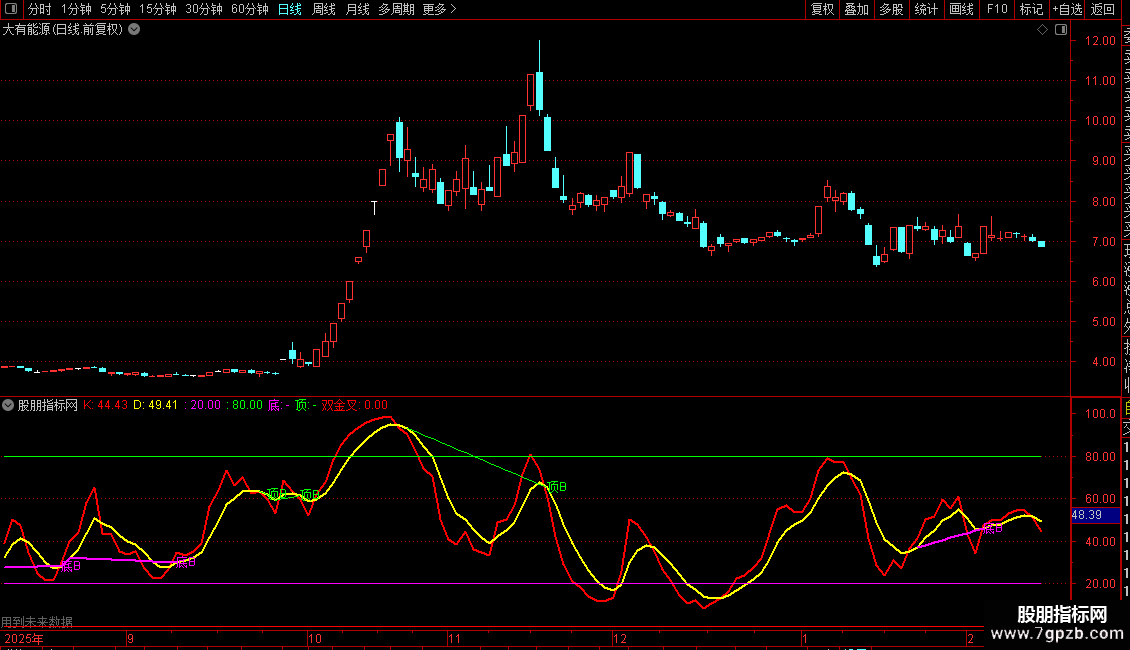Toggle 多股 multi-stock view
Viewport: 1130px width, 650px height.
pos(891,10)
